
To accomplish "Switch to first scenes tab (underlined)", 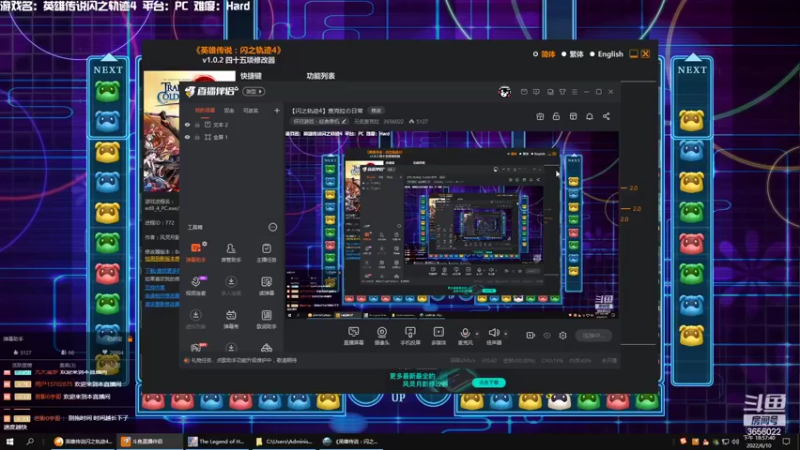I will (x=205, y=110).
